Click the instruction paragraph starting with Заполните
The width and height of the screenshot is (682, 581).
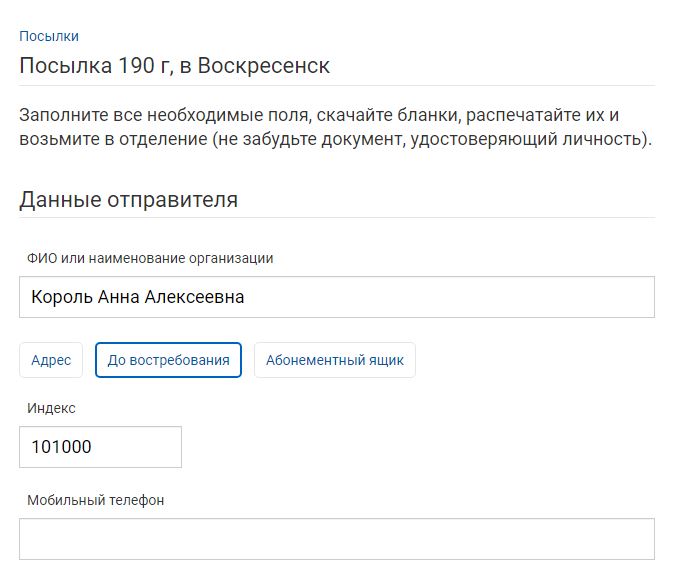click(335, 126)
